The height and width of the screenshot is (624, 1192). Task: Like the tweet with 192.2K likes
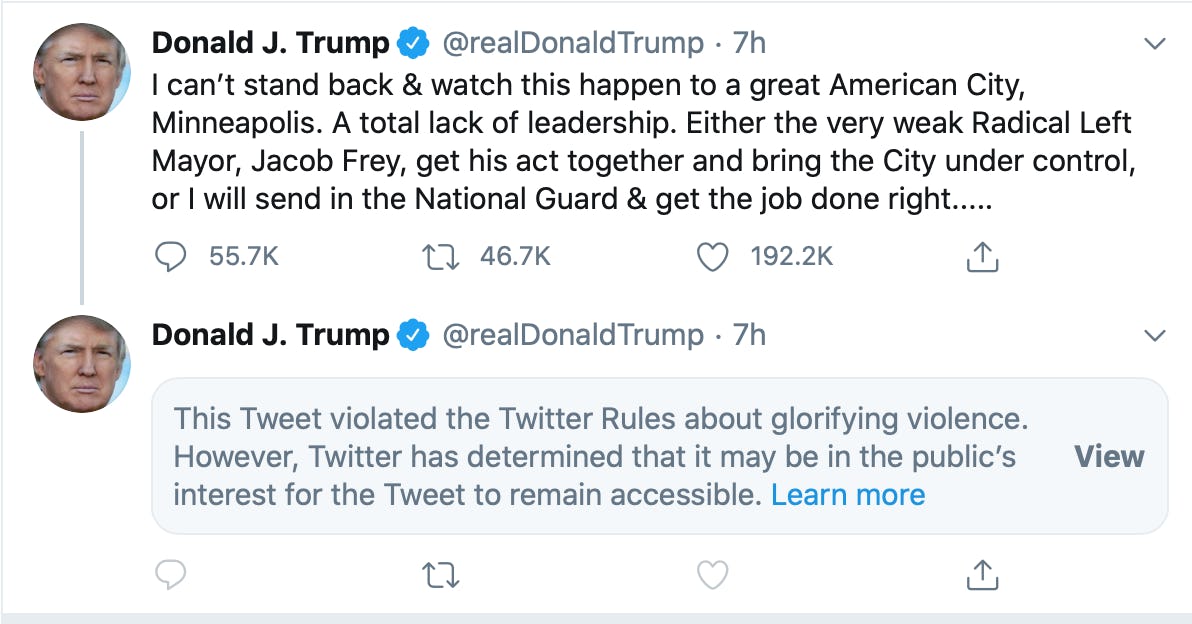711,257
